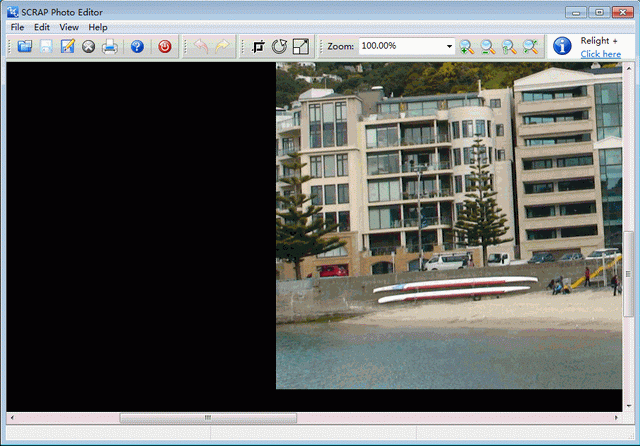Click the edit pencil notepad icon

(67, 47)
